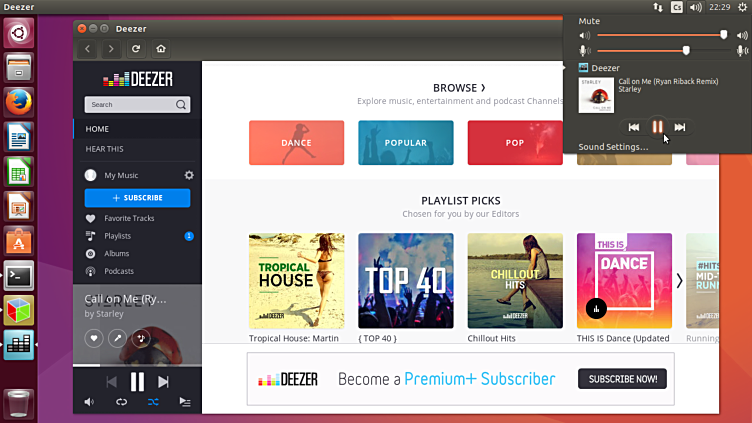Open the sound indicator in top panel
Image resolution: width=752 pixels, height=423 pixels.
point(695,7)
